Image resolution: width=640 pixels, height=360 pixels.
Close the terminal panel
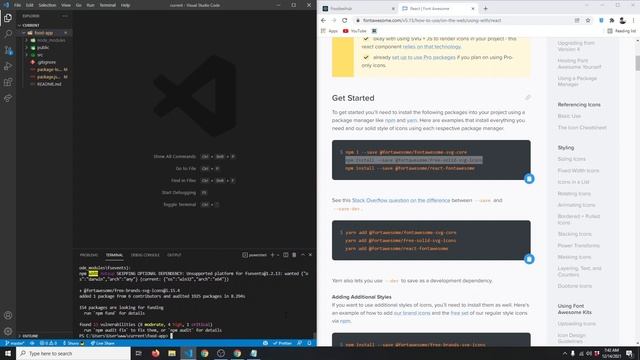[310, 255]
